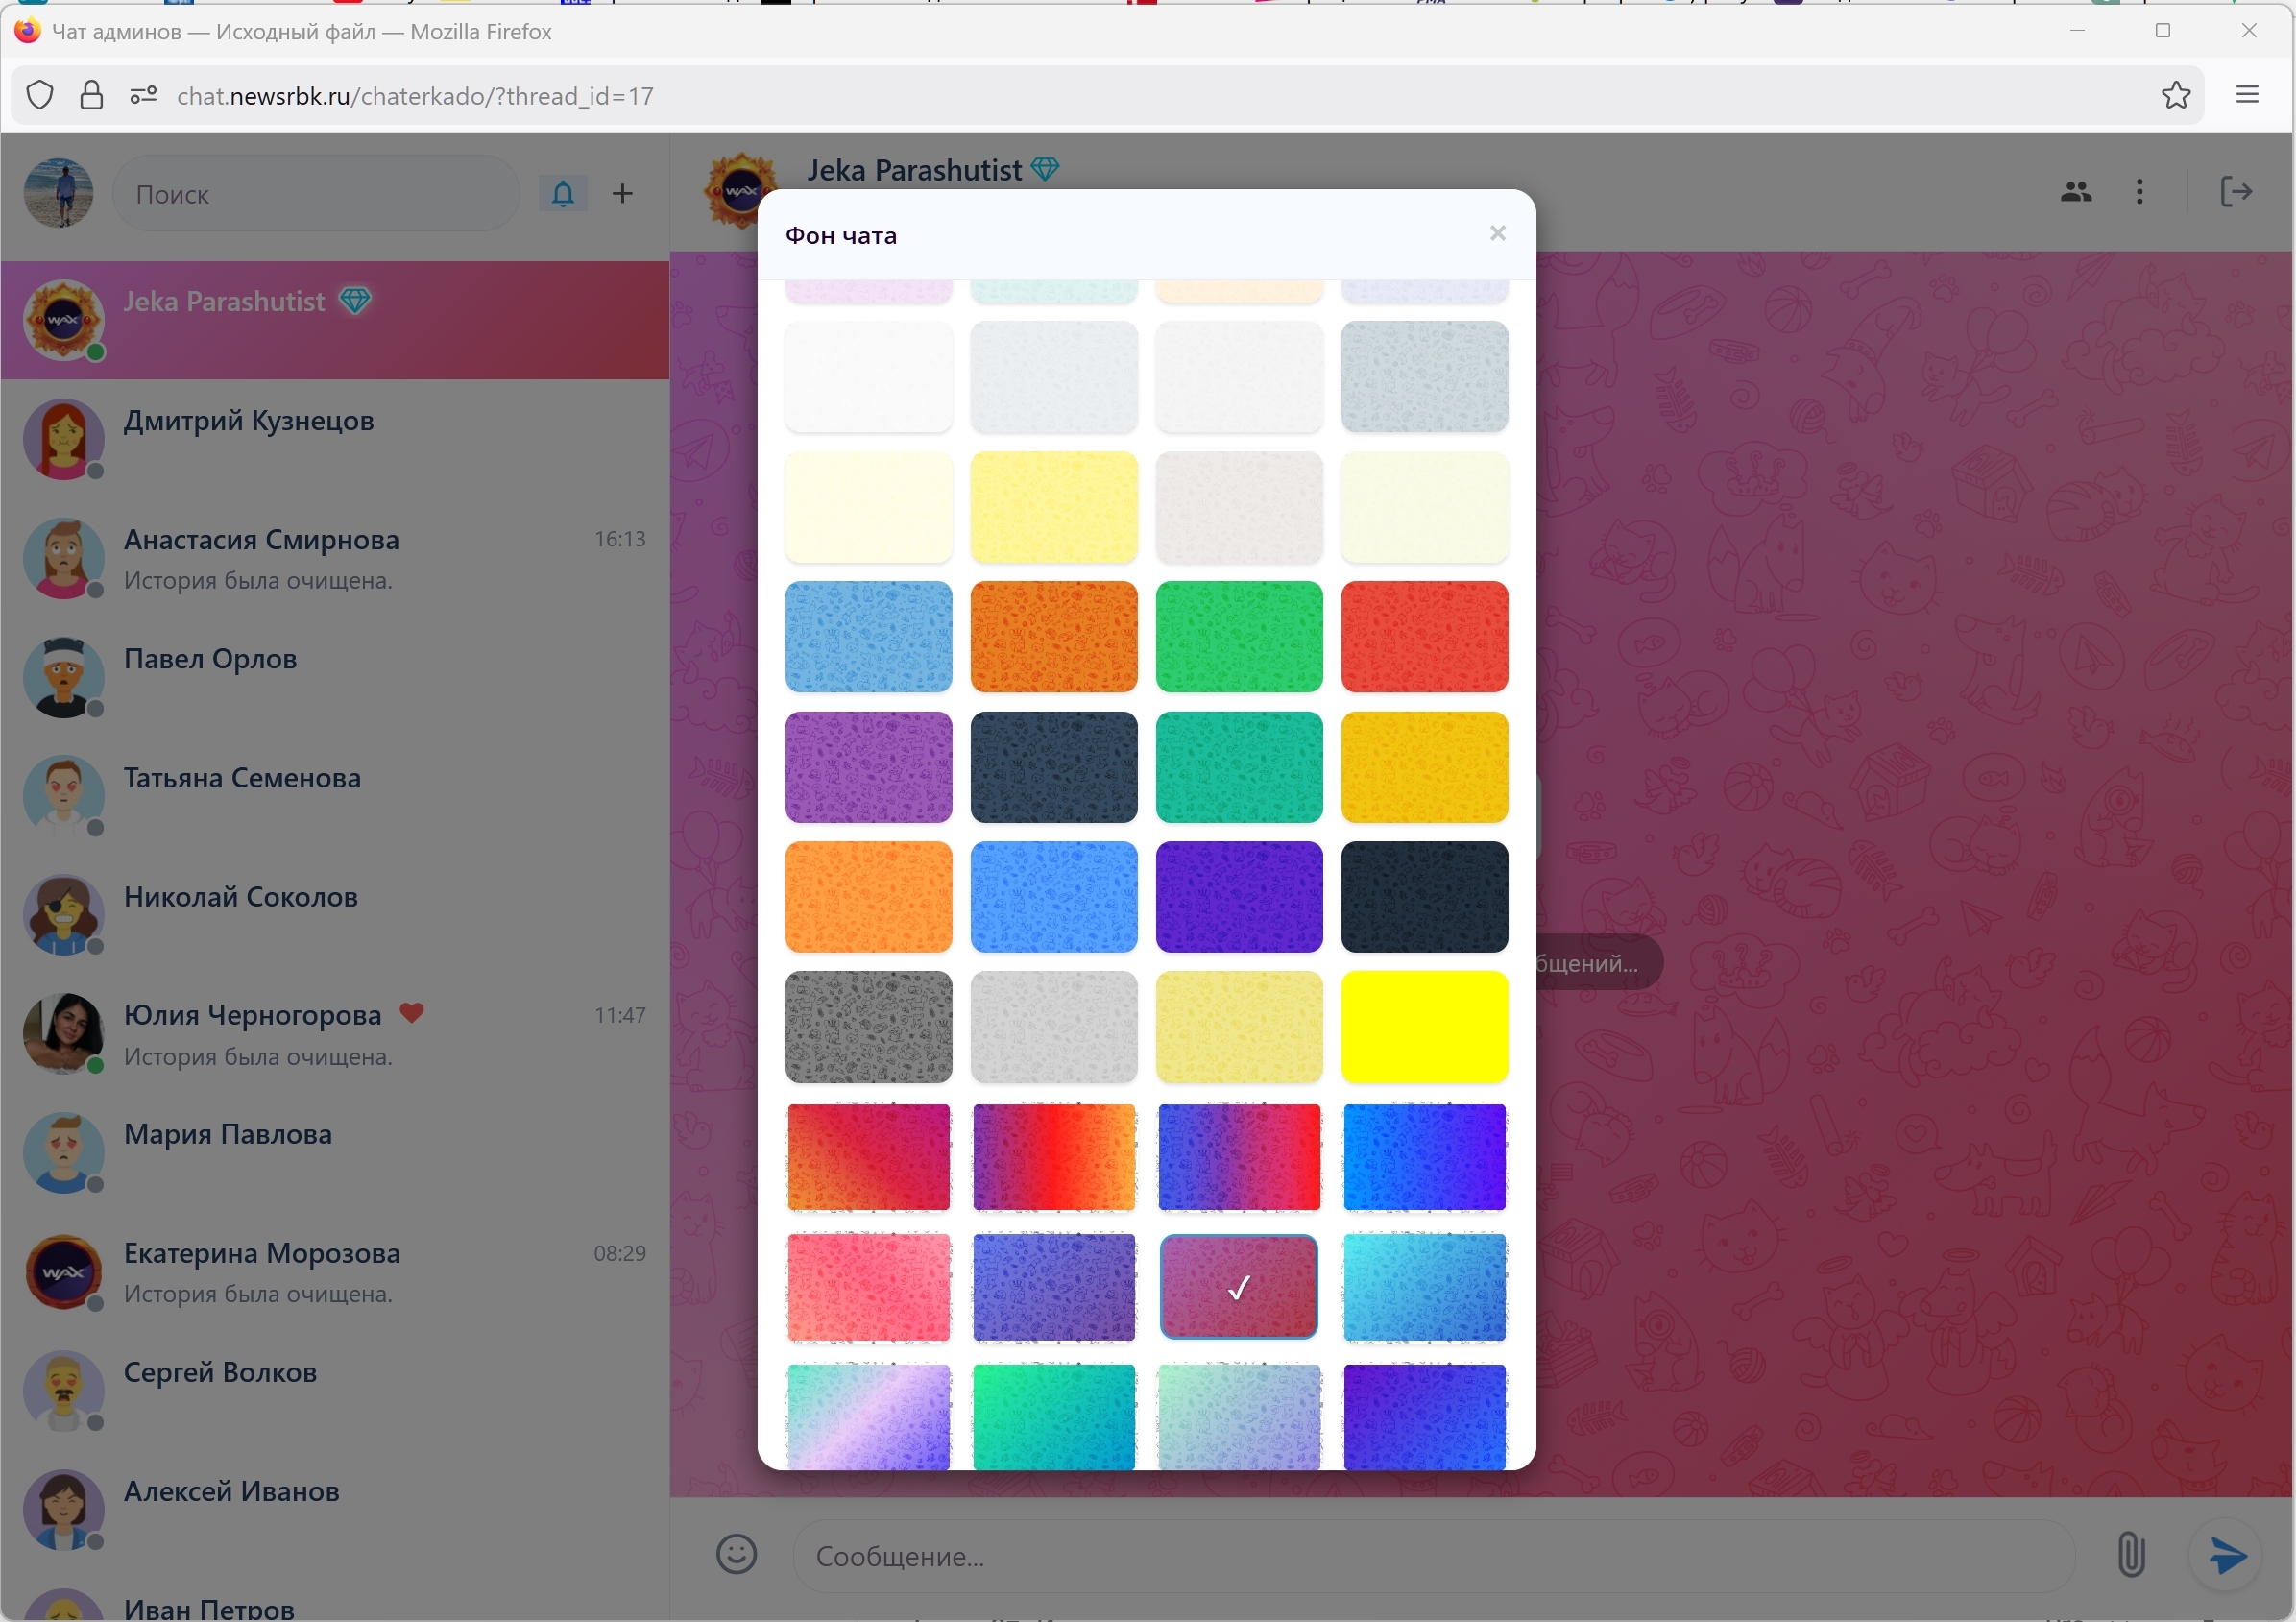Viewport: 2296px width, 1622px height.
Task: Pick the blue-to-purple gradient background
Action: pos(1424,1157)
